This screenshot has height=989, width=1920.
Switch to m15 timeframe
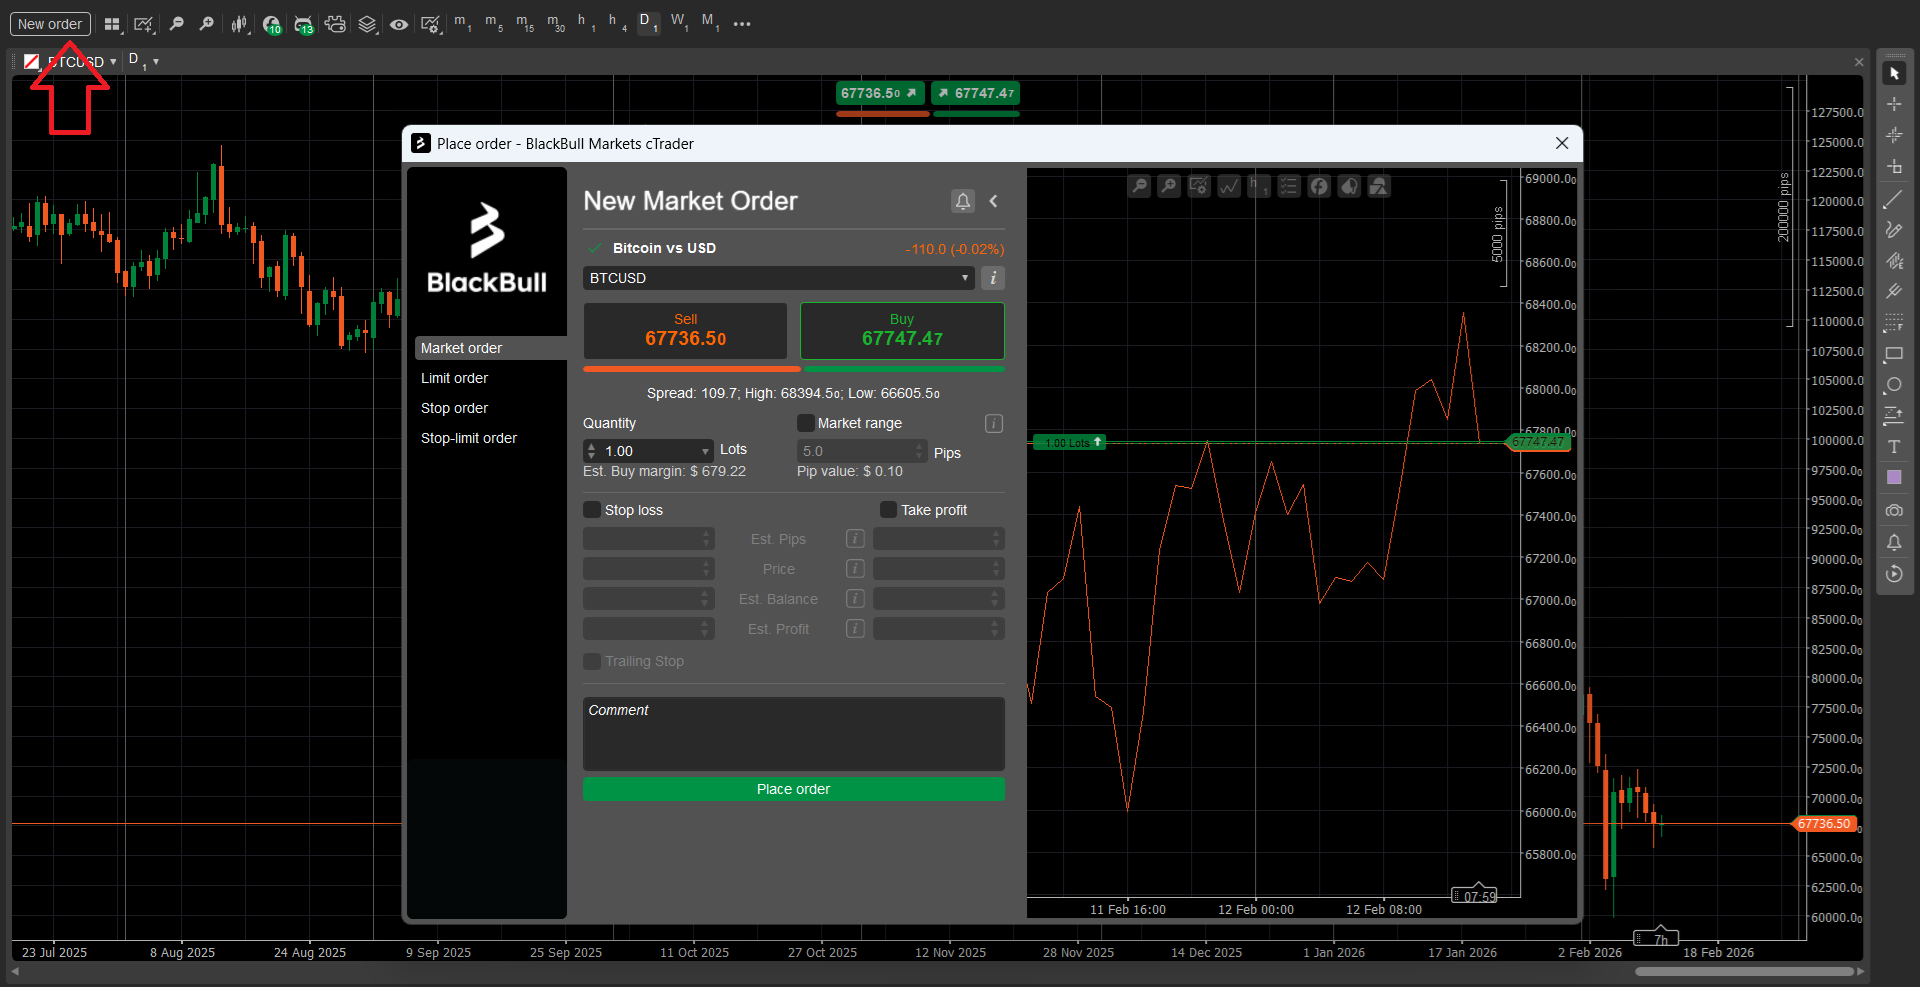[x=525, y=22]
